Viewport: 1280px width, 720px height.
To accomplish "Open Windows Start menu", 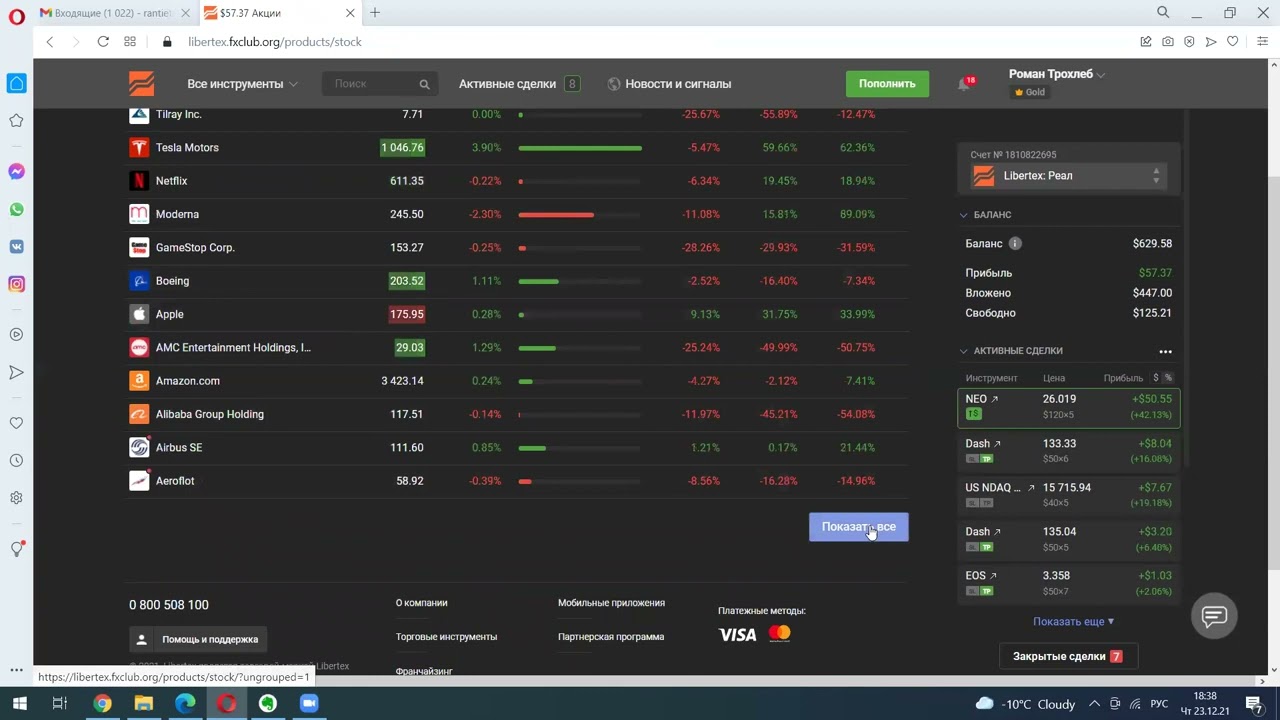I will tap(18, 704).
